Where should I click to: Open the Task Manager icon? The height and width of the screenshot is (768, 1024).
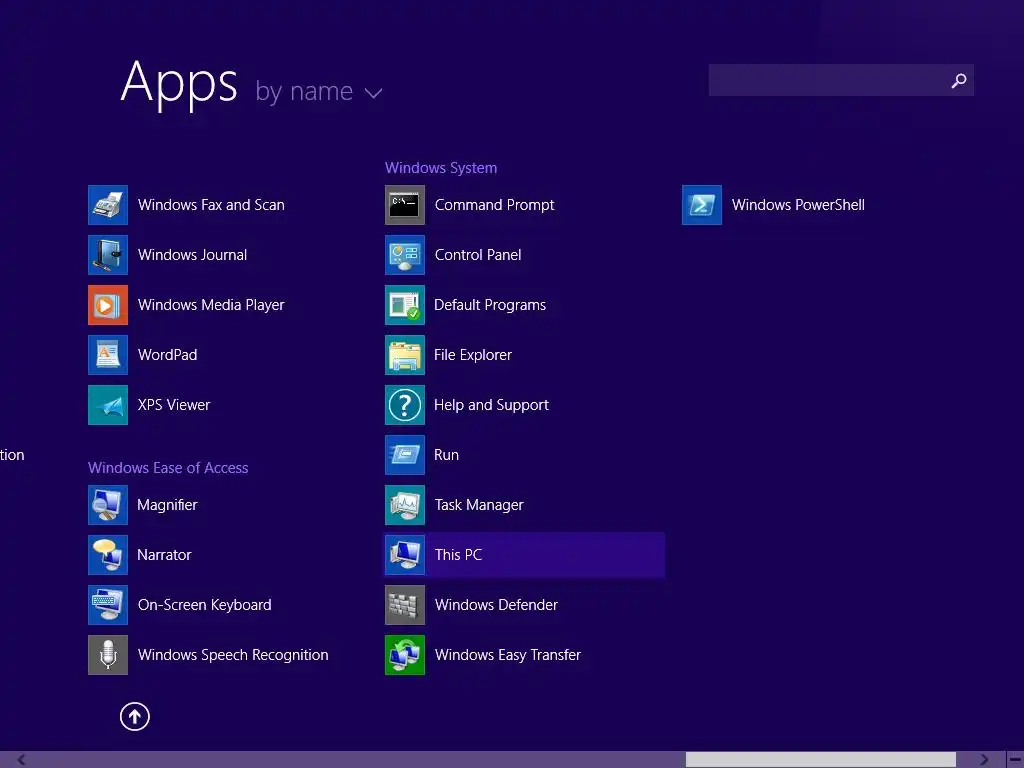point(405,505)
